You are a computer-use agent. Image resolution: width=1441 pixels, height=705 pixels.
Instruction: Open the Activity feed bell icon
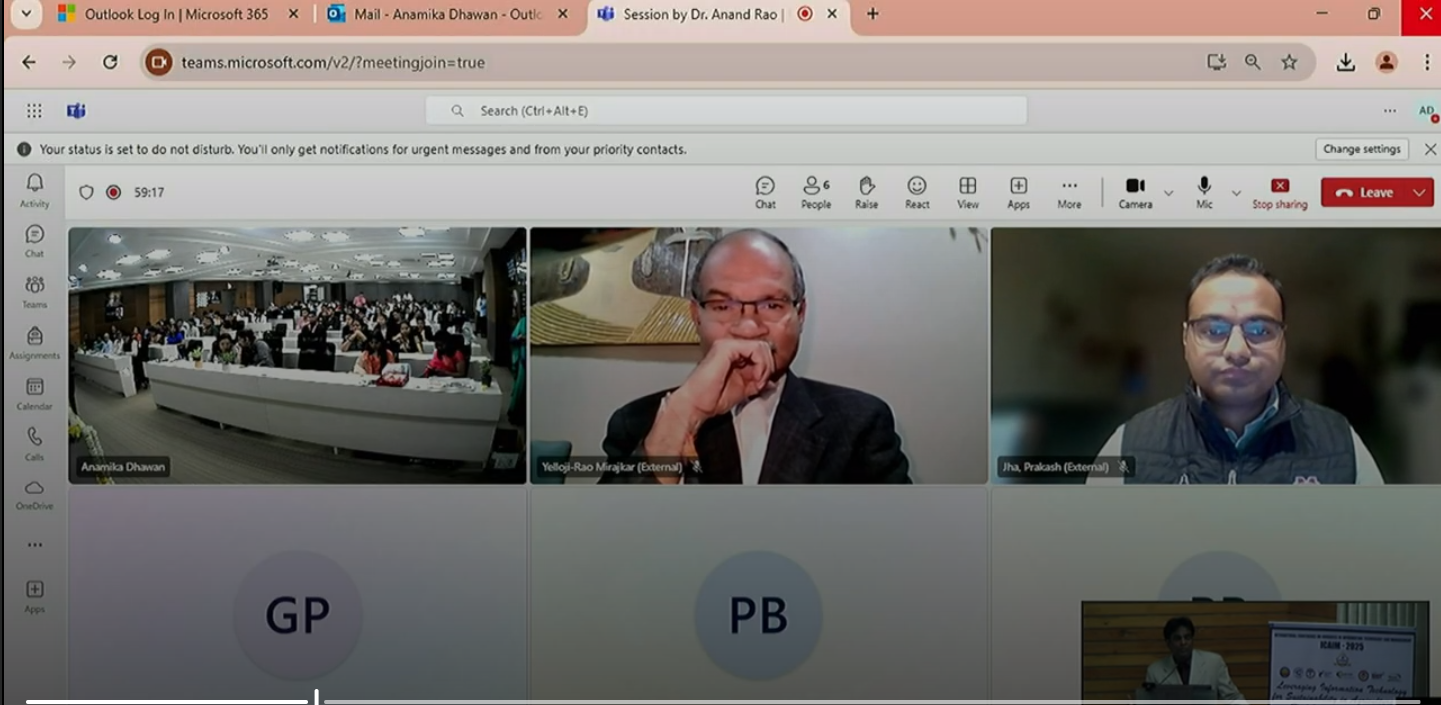[34, 189]
